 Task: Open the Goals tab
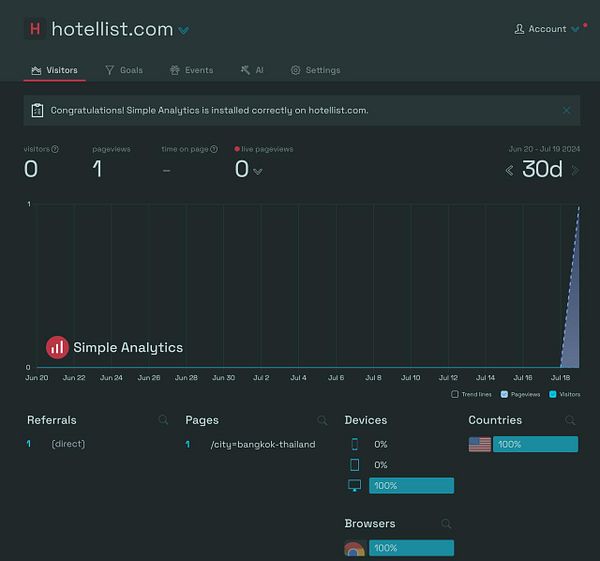124,70
